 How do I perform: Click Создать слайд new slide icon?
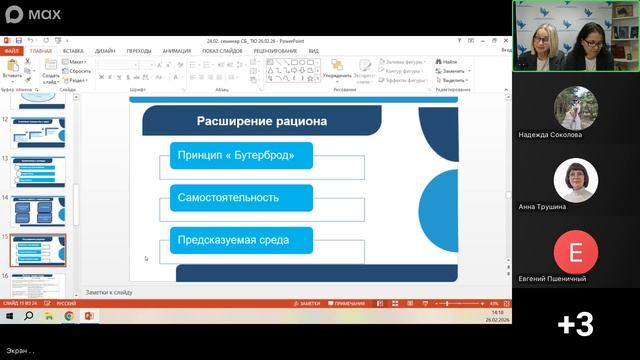tap(51, 65)
